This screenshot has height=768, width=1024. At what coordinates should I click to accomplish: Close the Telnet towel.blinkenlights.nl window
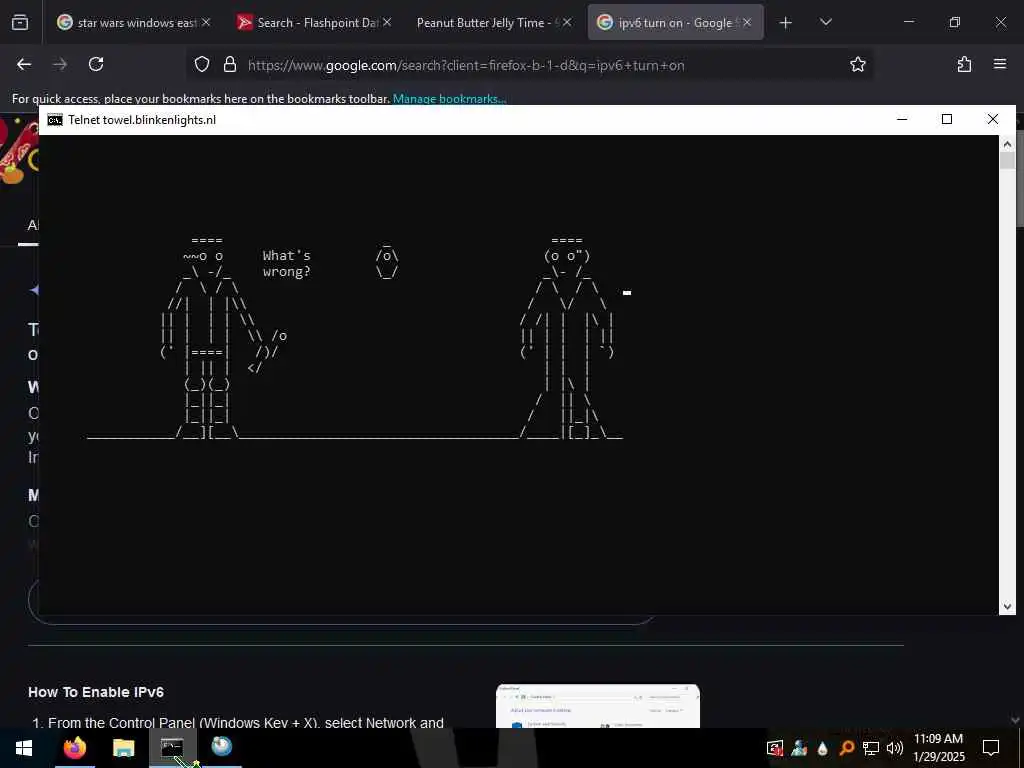[x=993, y=120]
